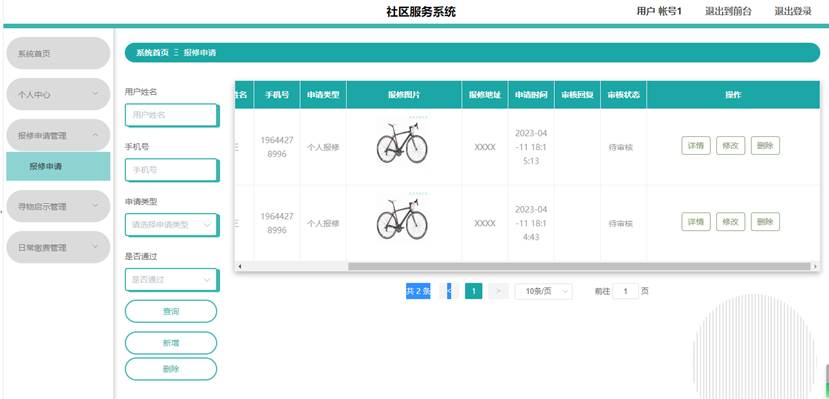Click the table's horizontal scrollbar
Viewport: 829px width, 399px height.
(579, 266)
